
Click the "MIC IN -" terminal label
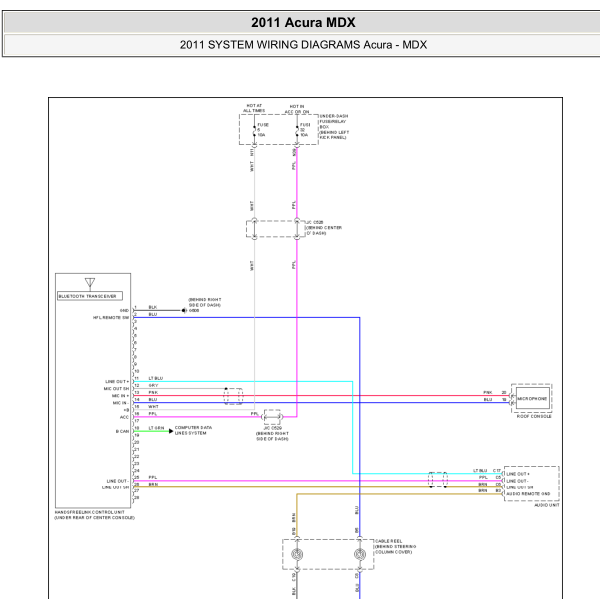pos(121,403)
